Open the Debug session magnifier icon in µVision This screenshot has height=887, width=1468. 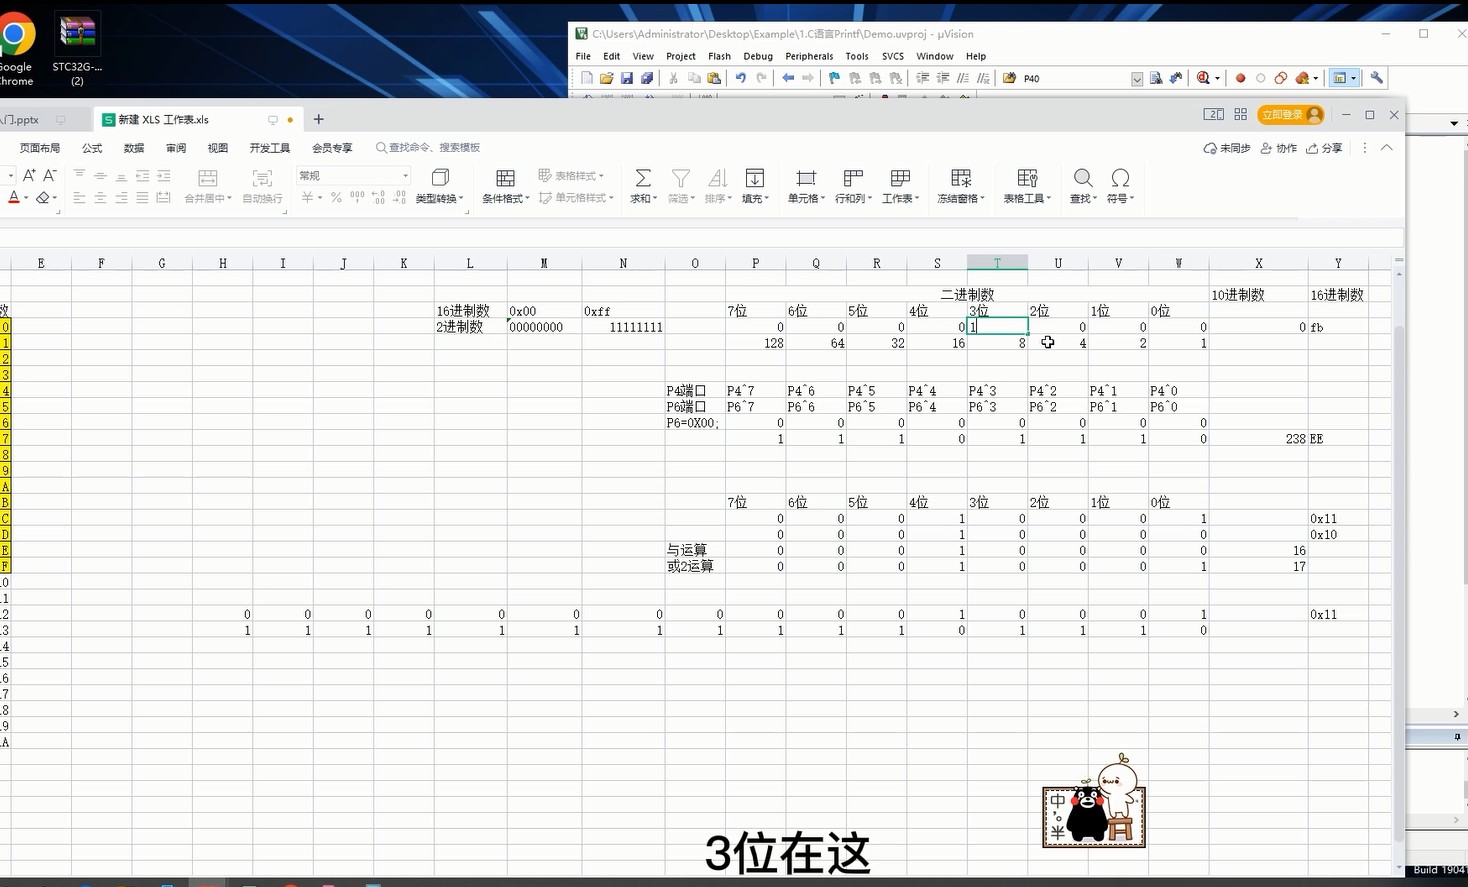click(x=1204, y=78)
